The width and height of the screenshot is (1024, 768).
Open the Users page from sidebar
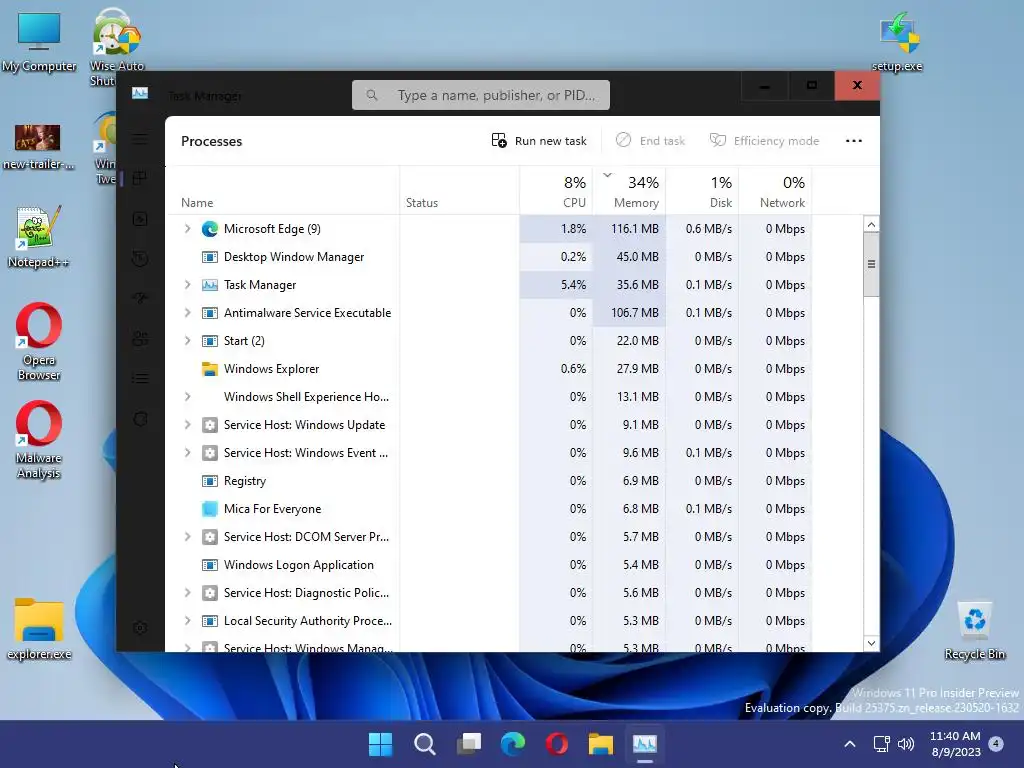click(x=140, y=338)
